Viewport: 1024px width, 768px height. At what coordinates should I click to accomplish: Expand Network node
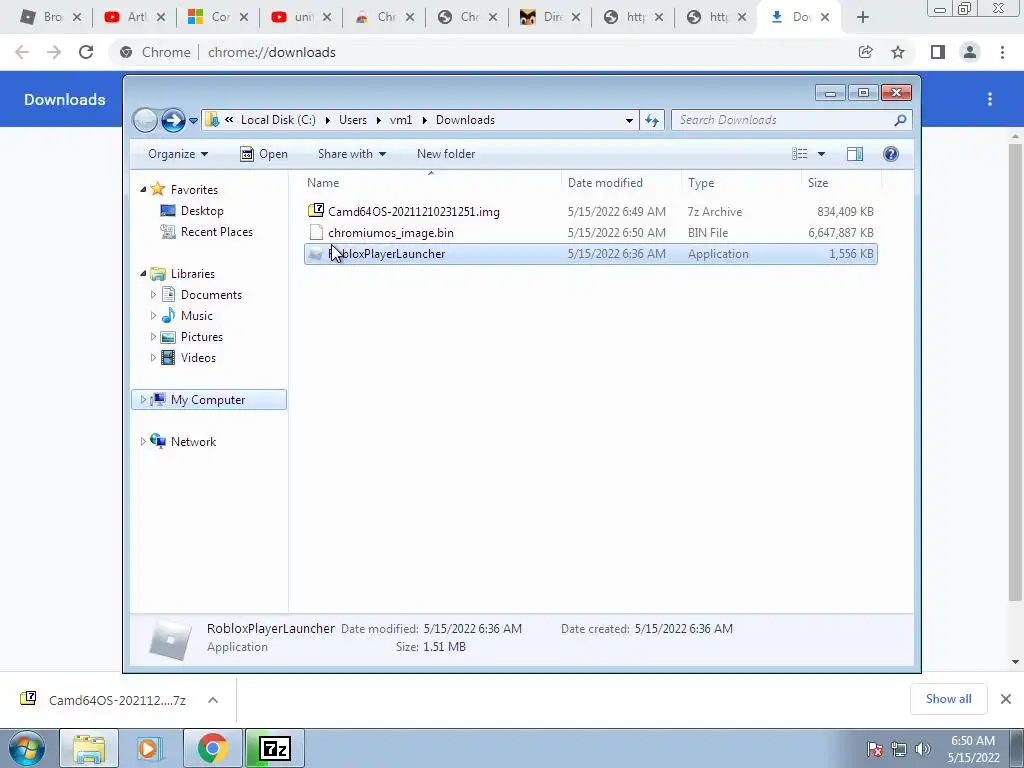click(143, 441)
